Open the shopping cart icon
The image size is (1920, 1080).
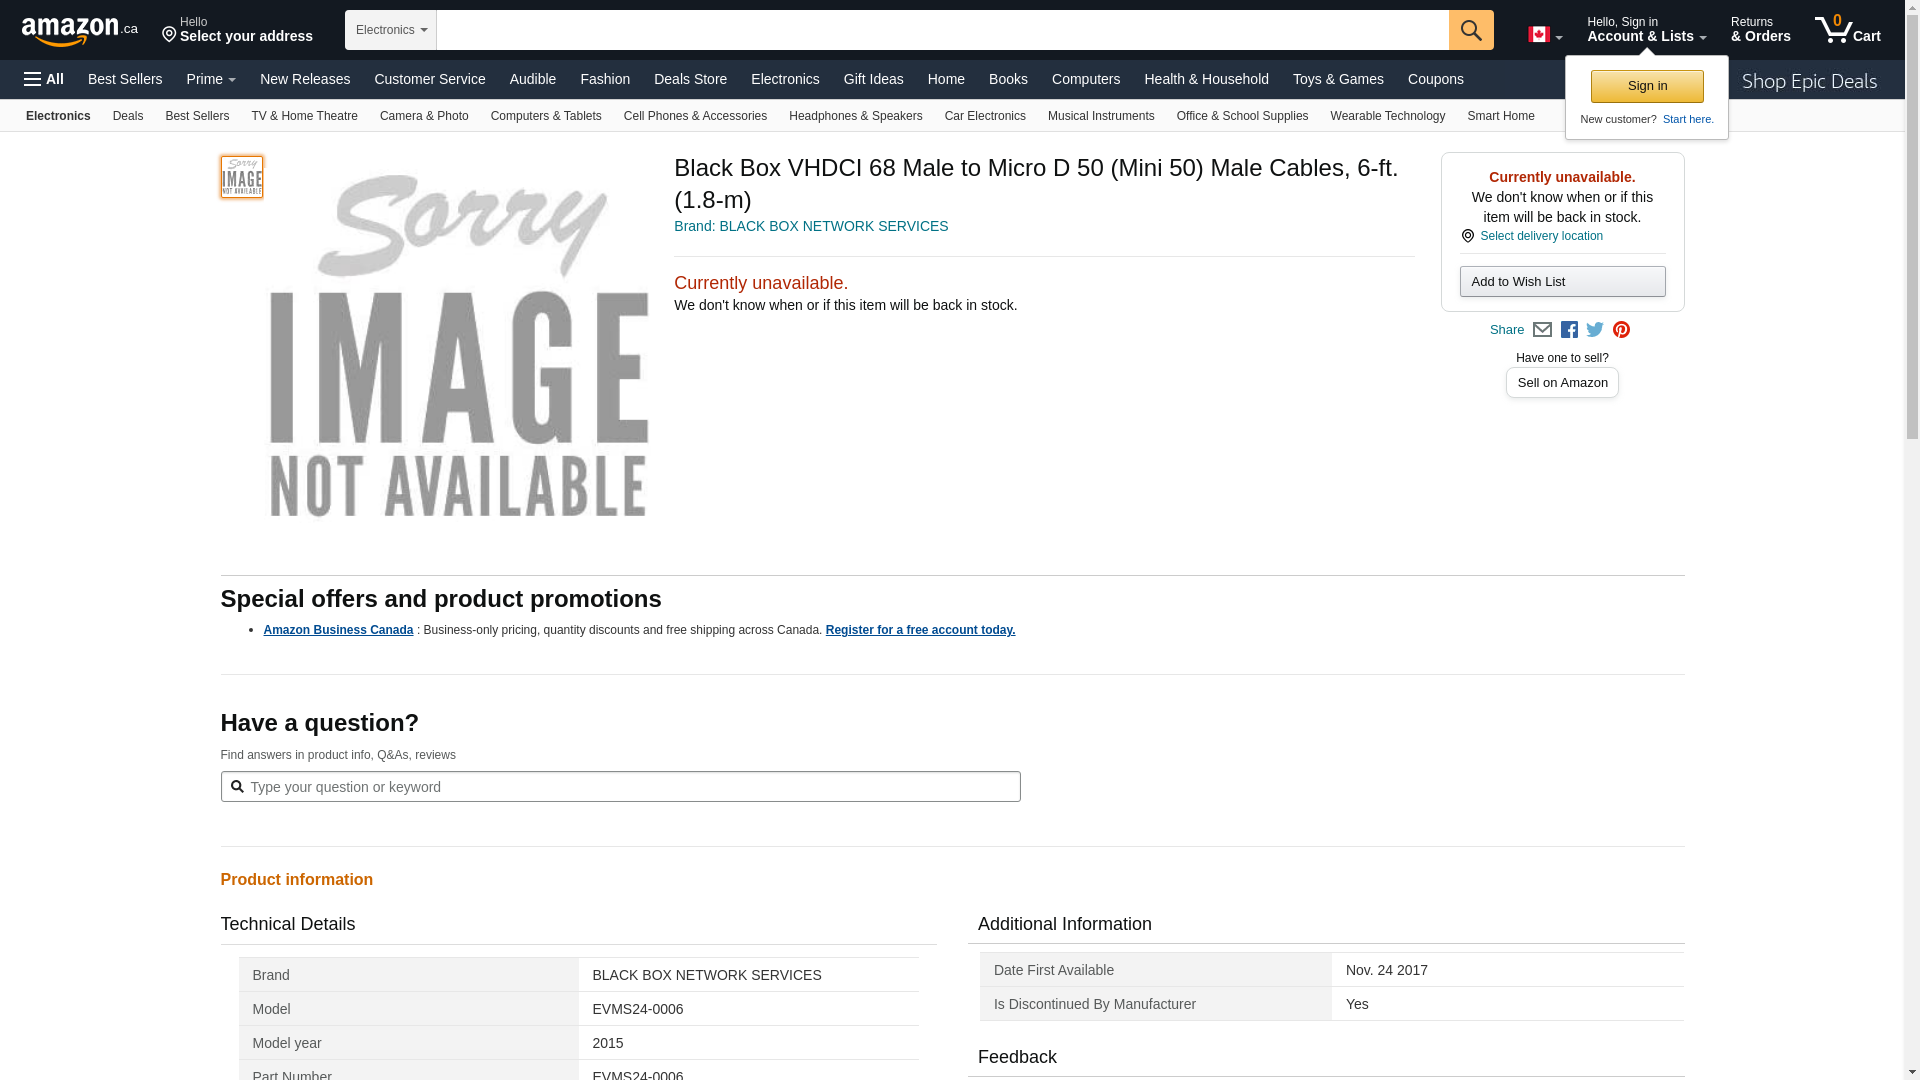(1847, 30)
